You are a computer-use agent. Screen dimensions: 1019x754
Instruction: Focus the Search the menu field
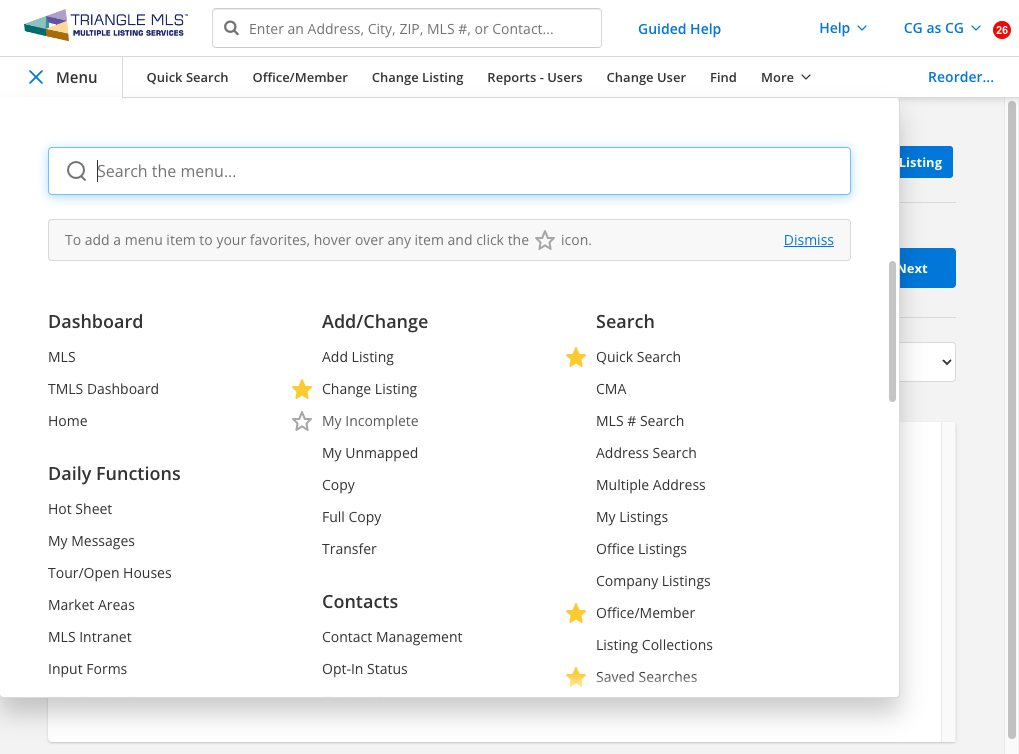tap(449, 171)
